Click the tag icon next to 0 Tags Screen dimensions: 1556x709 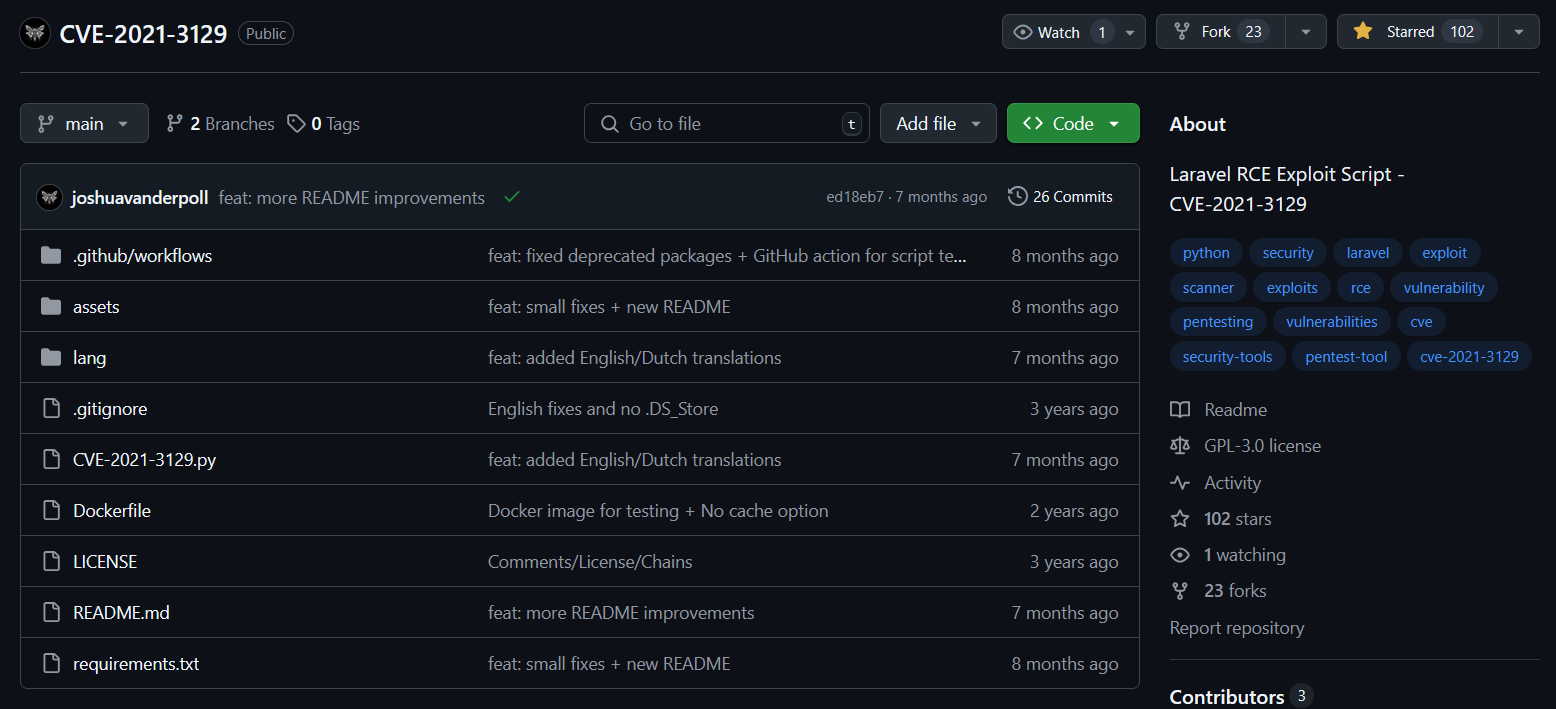(296, 124)
